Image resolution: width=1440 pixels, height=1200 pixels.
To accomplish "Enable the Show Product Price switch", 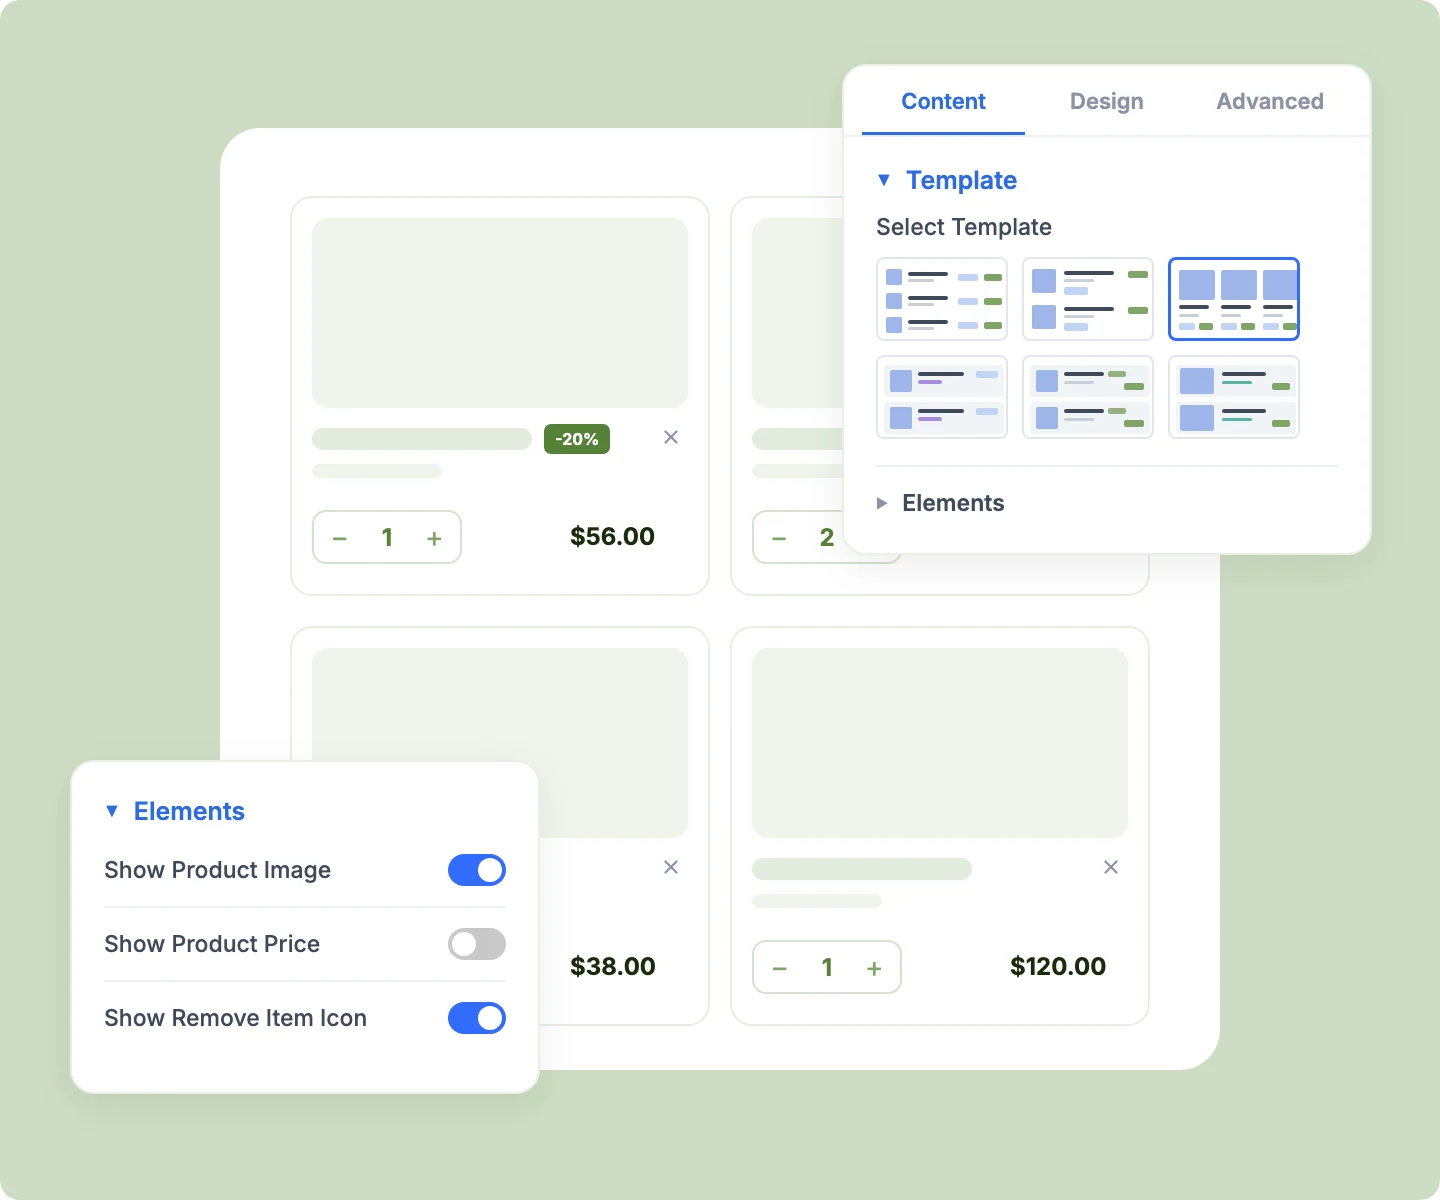I will click(477, 944).
